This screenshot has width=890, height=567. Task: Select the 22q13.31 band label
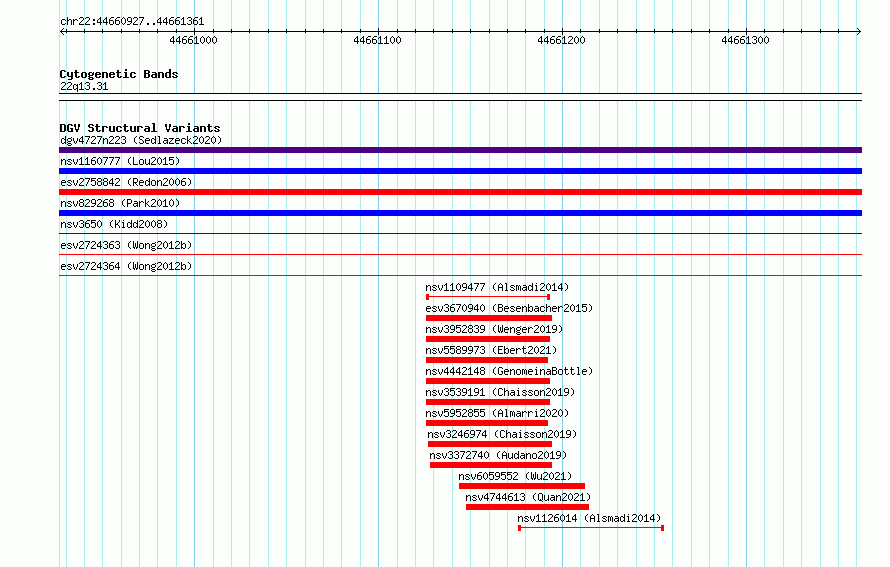[x=84, y=86]
